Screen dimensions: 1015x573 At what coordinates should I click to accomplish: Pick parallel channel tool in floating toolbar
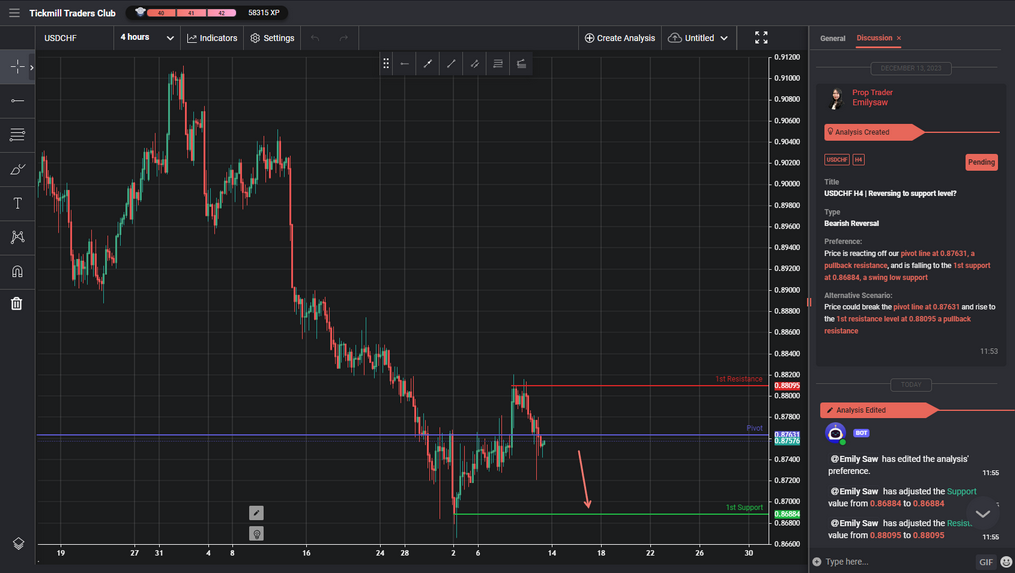tap(474, 63)
